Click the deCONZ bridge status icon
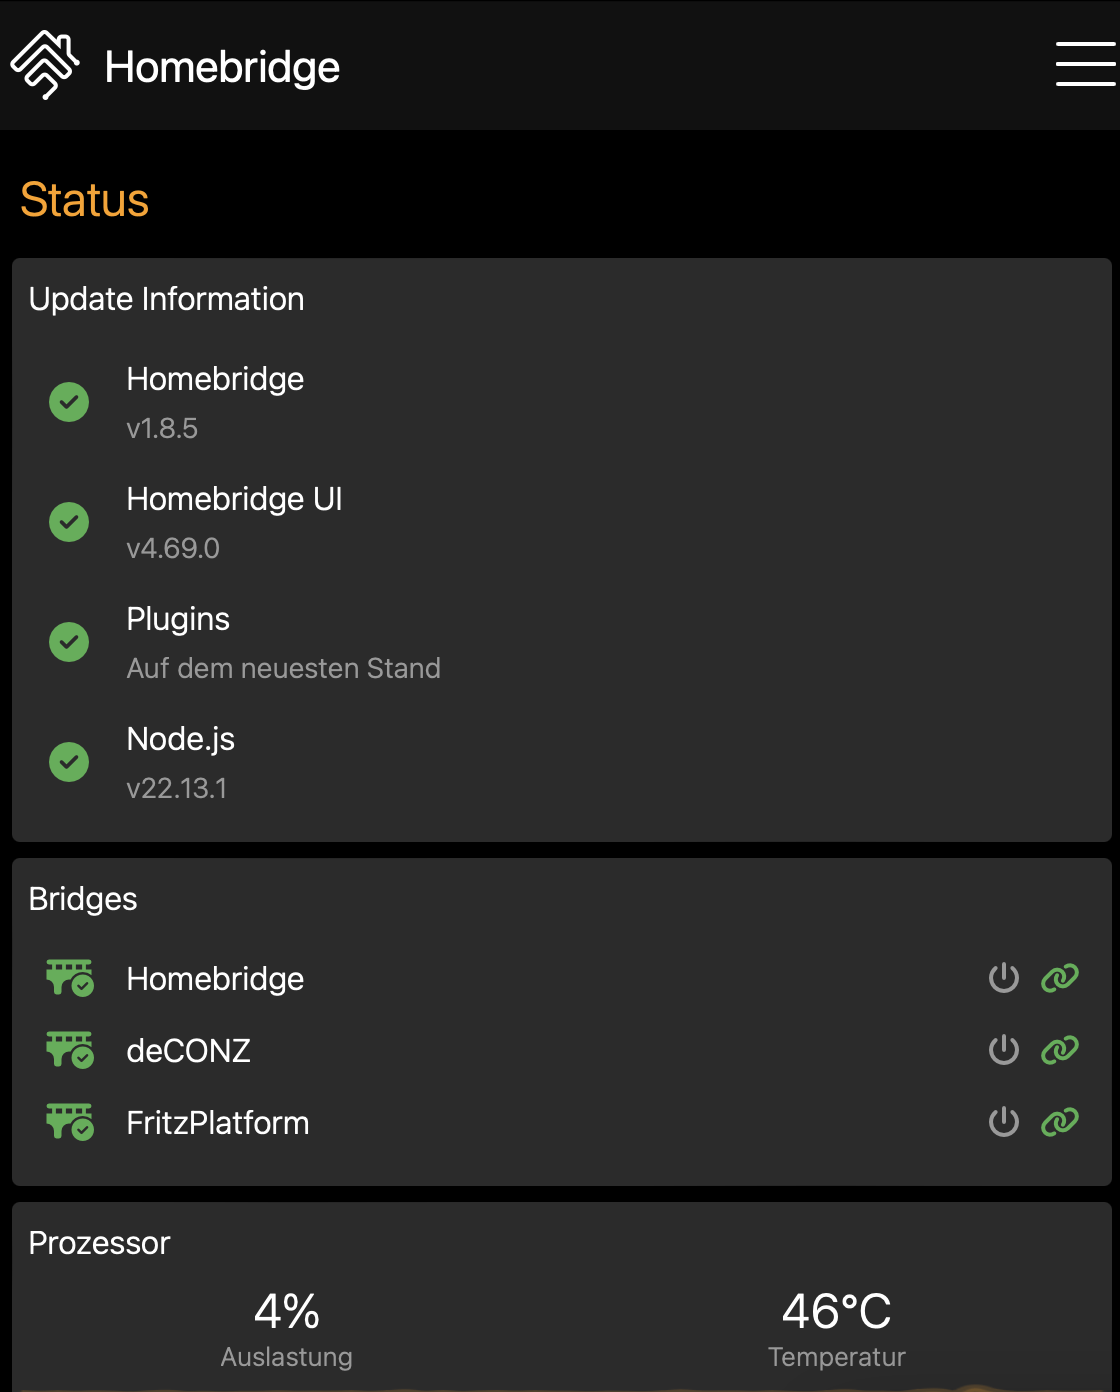The height and width of the screenshot is (1392, 1120). click(70, 1050)
